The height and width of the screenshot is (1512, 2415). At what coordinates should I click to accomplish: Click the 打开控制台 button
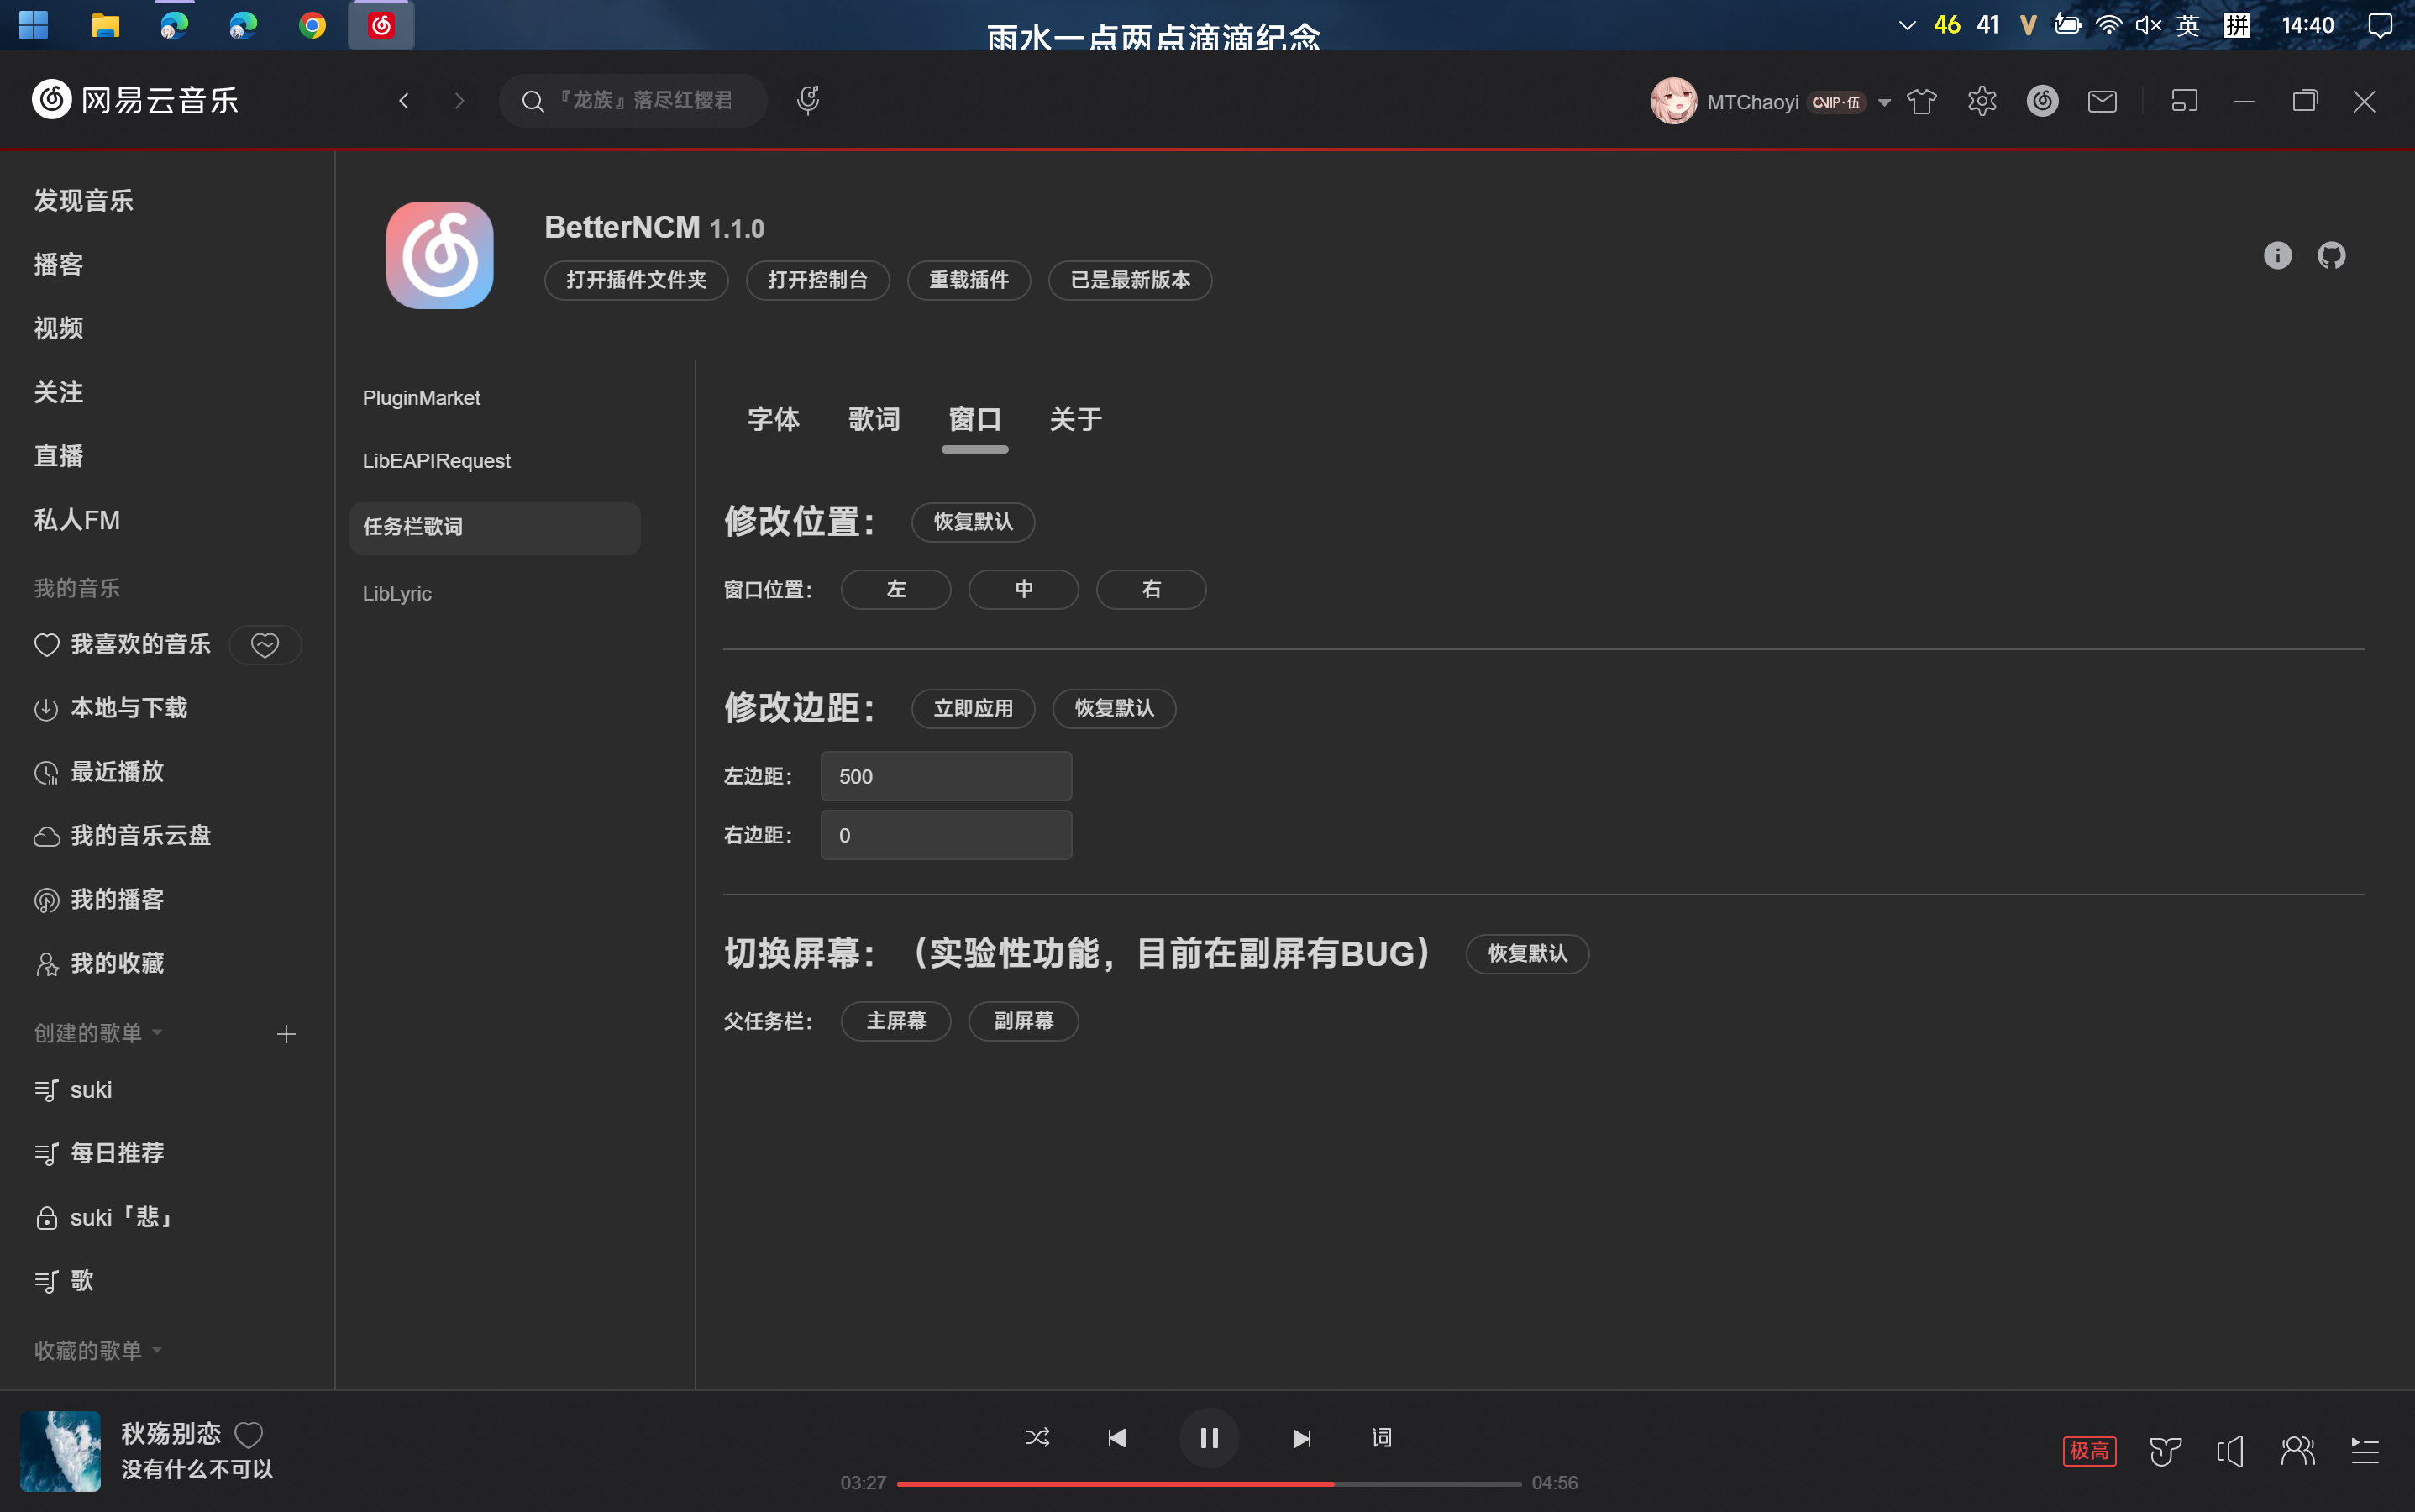(817, 280)
